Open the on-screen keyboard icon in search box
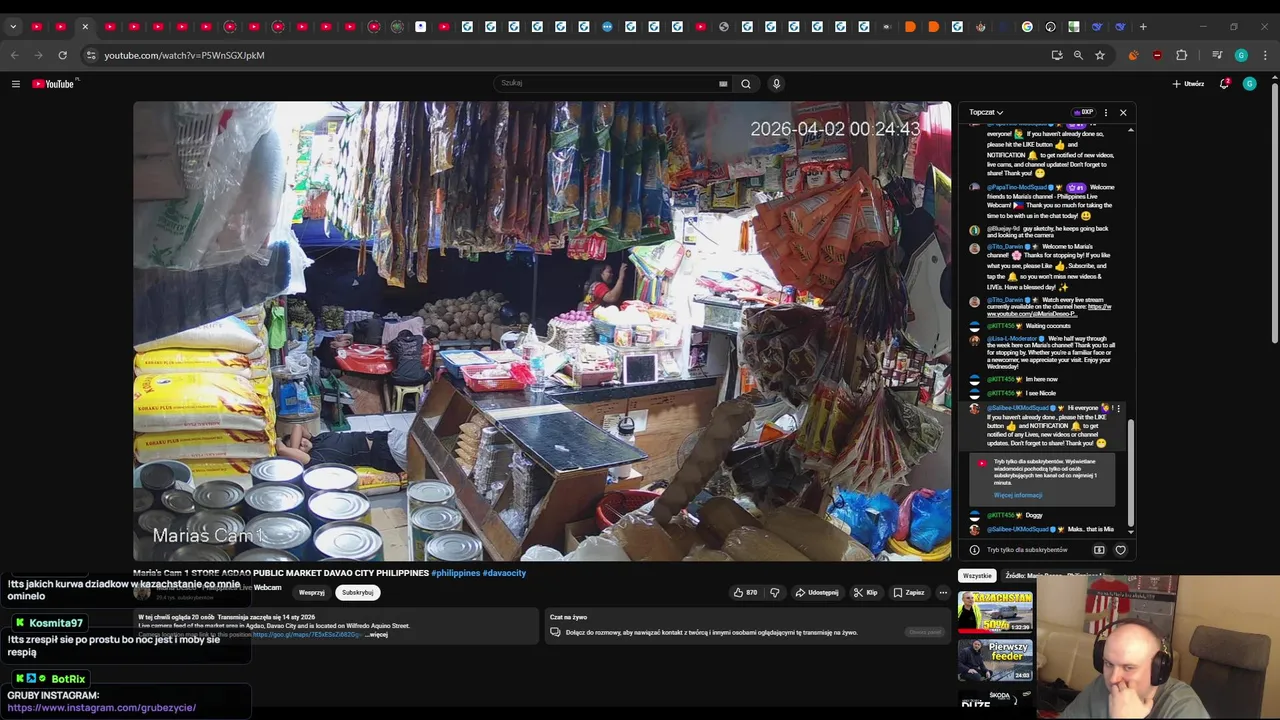 [x=723, y=84]
